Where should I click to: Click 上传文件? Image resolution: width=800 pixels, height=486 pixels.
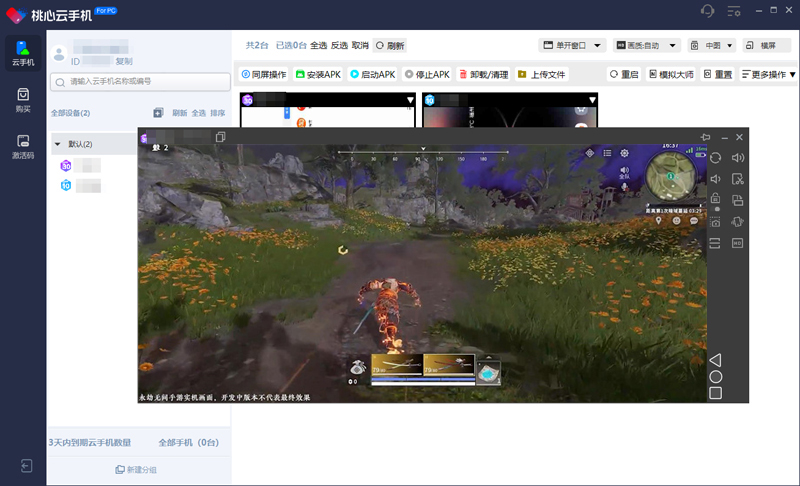(x=542, y=74)
